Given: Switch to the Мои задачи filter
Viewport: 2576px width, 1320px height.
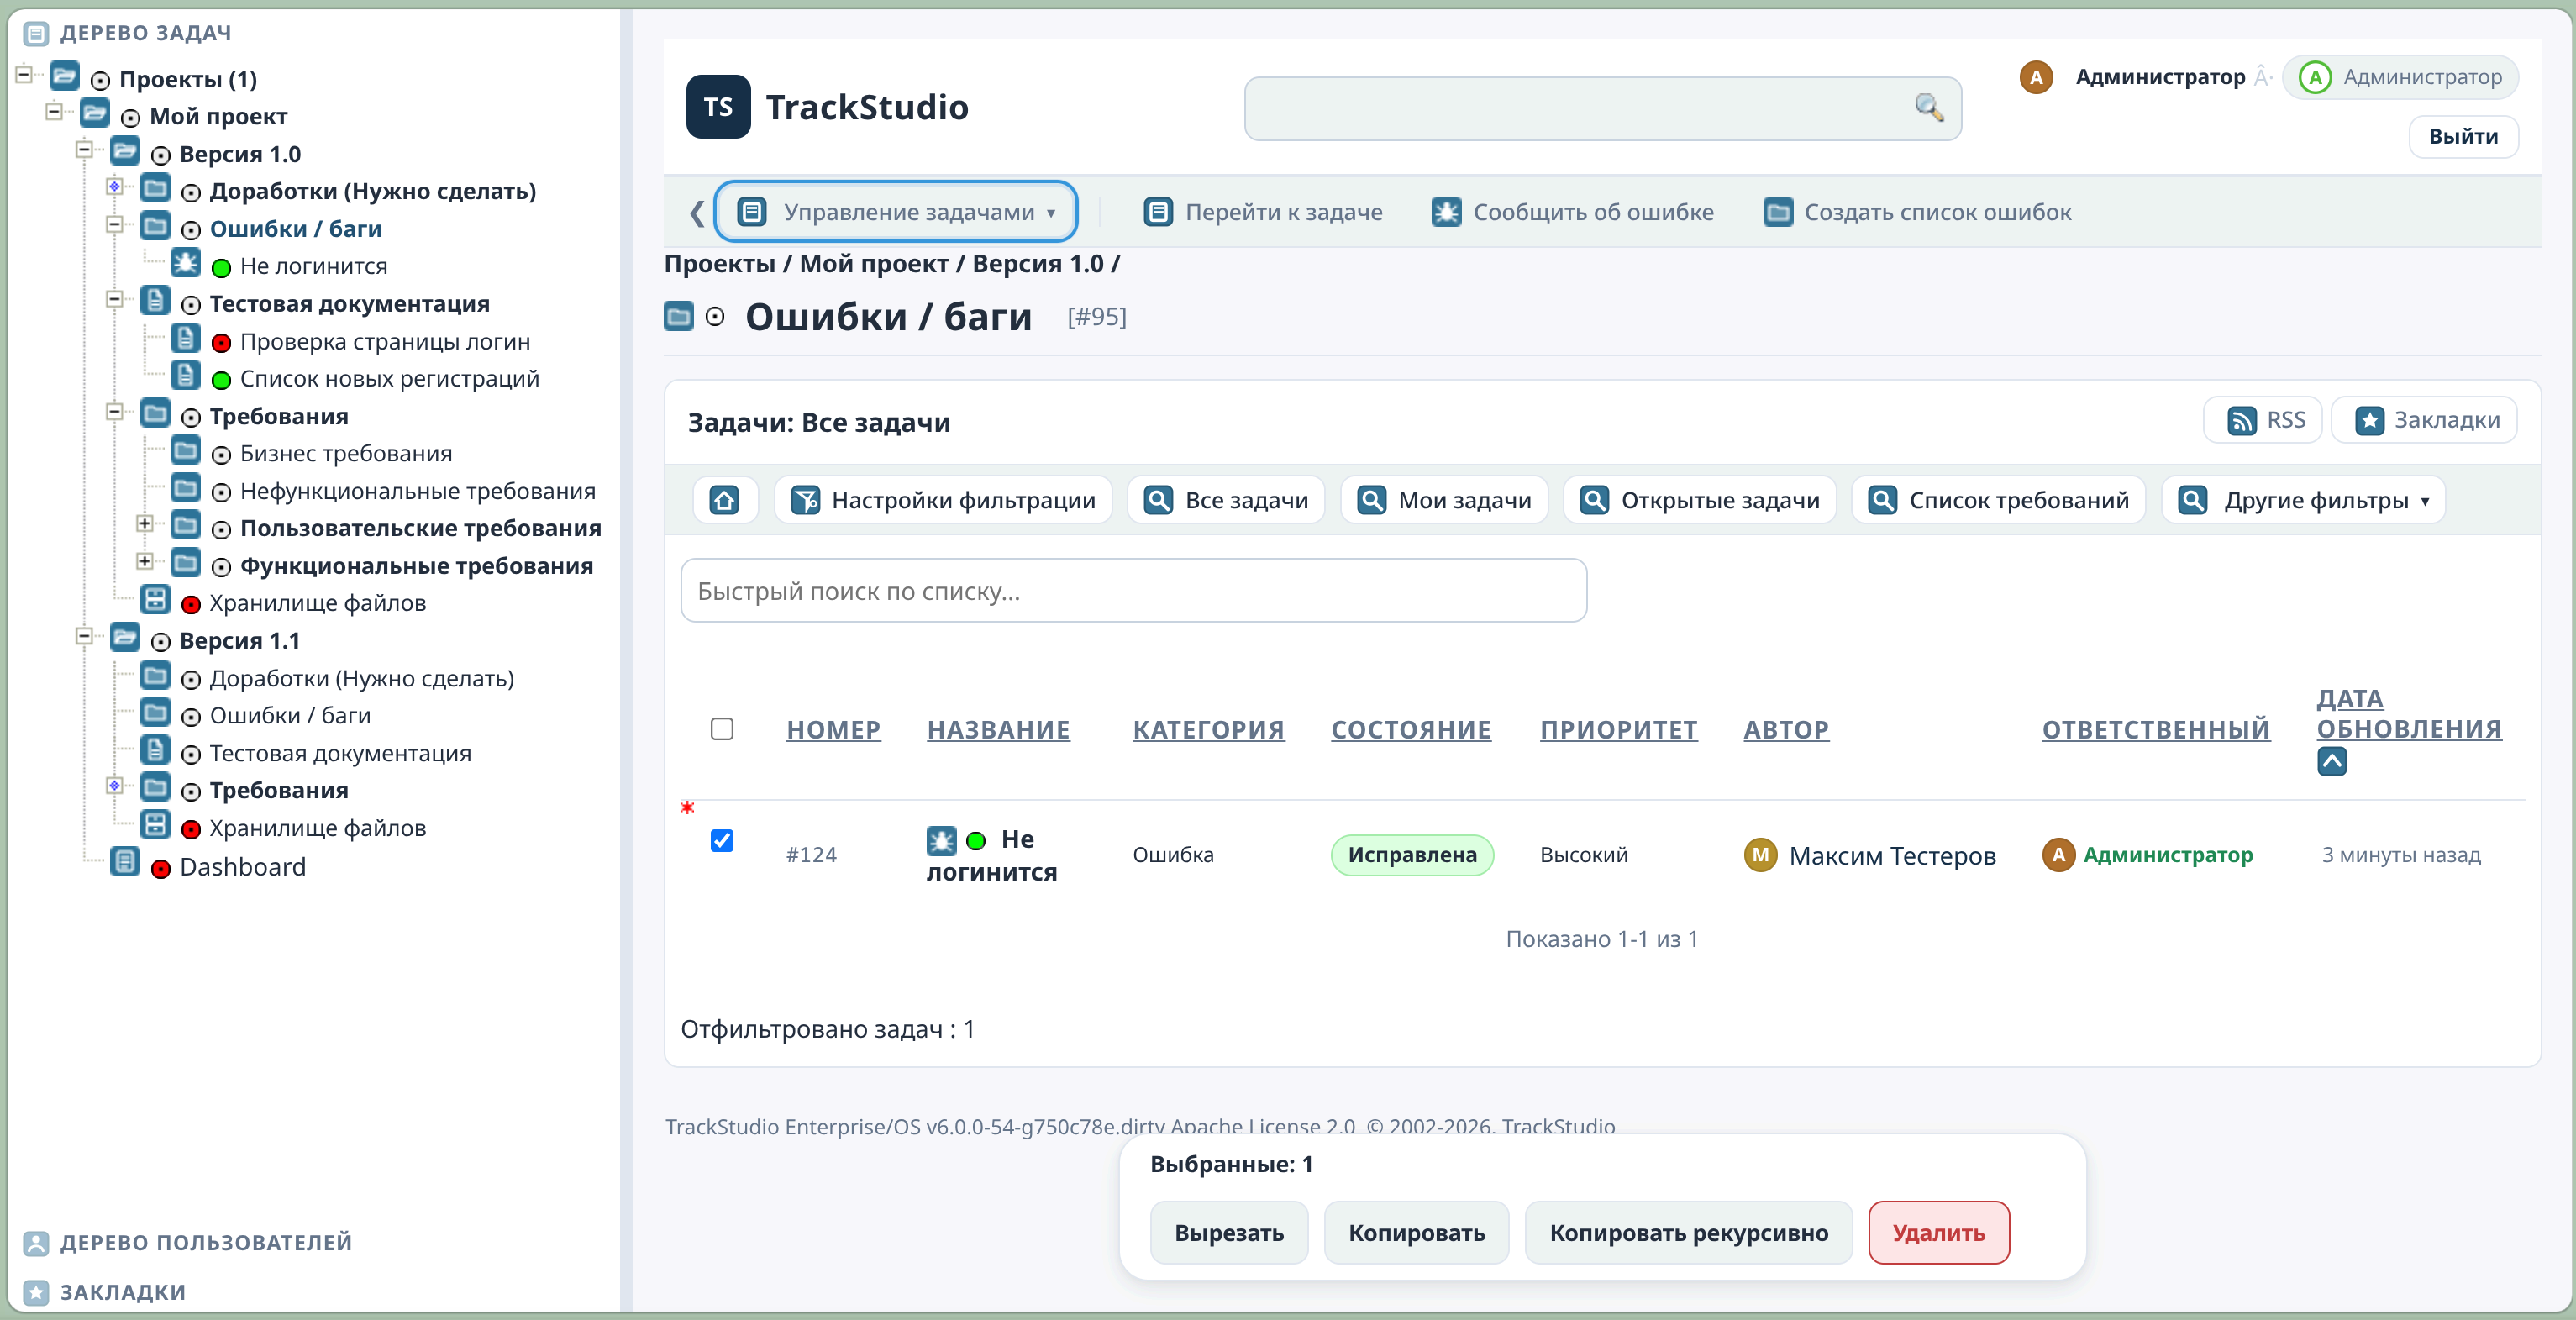Looking at the screenshot, I should click(x=1443, y=500).
